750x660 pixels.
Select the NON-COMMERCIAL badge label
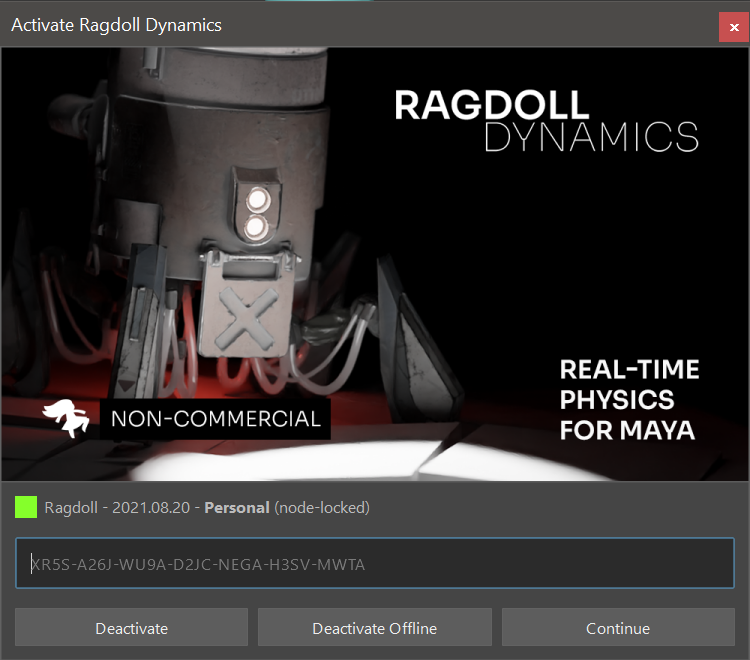215,419
